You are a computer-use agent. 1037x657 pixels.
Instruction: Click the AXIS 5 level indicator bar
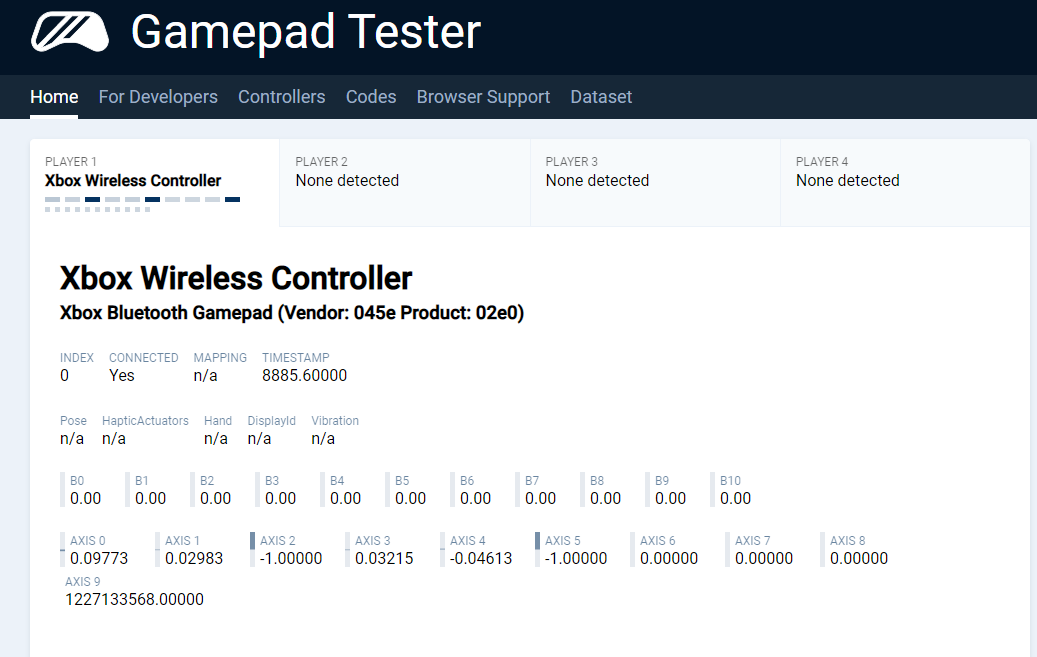538,550
